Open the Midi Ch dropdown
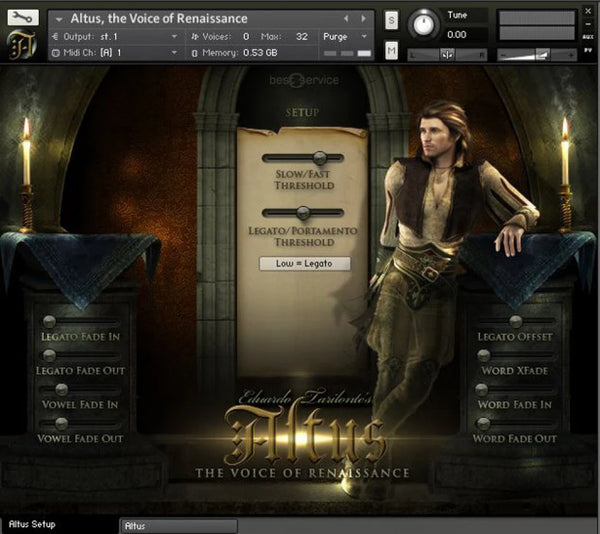Screen dimensions: 600x534 [x=174, y=52]
